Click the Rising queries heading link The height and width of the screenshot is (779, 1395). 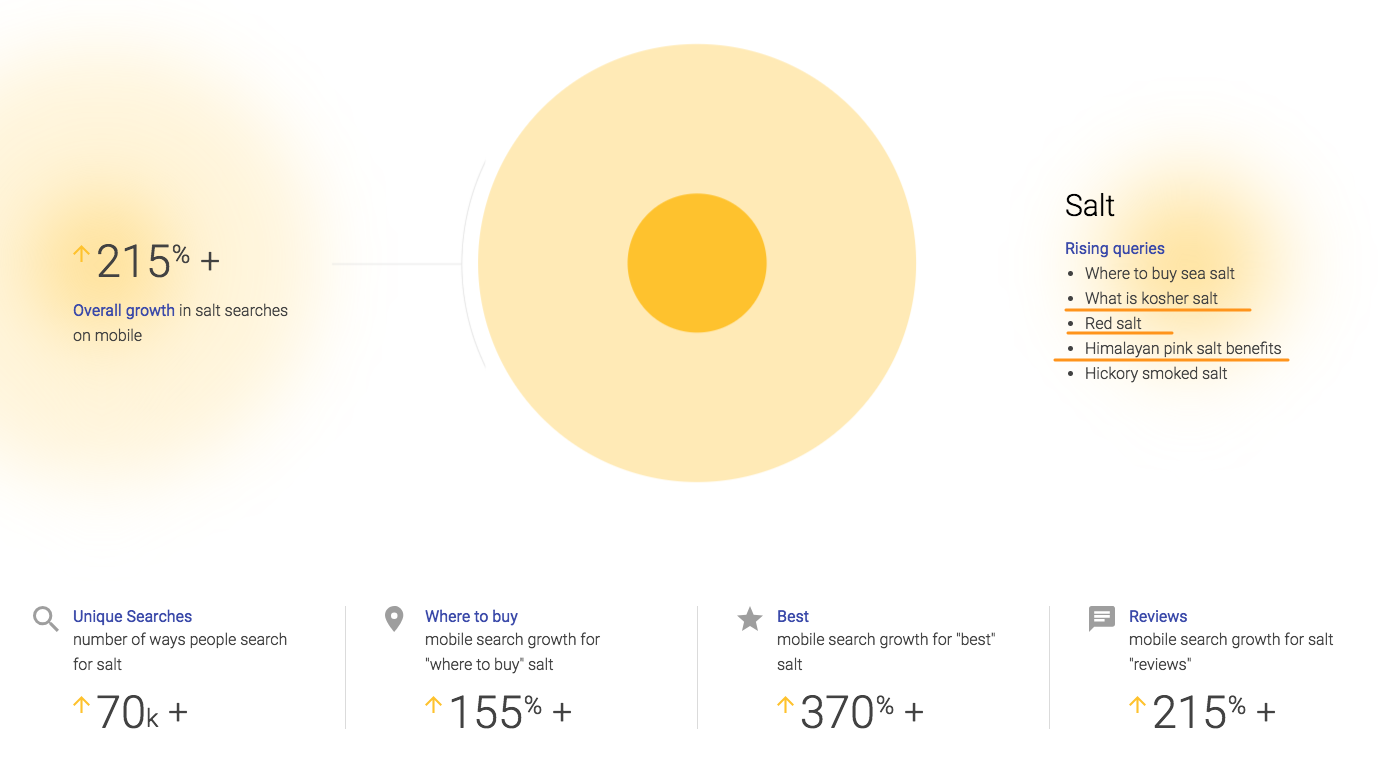click(1115, 248)
